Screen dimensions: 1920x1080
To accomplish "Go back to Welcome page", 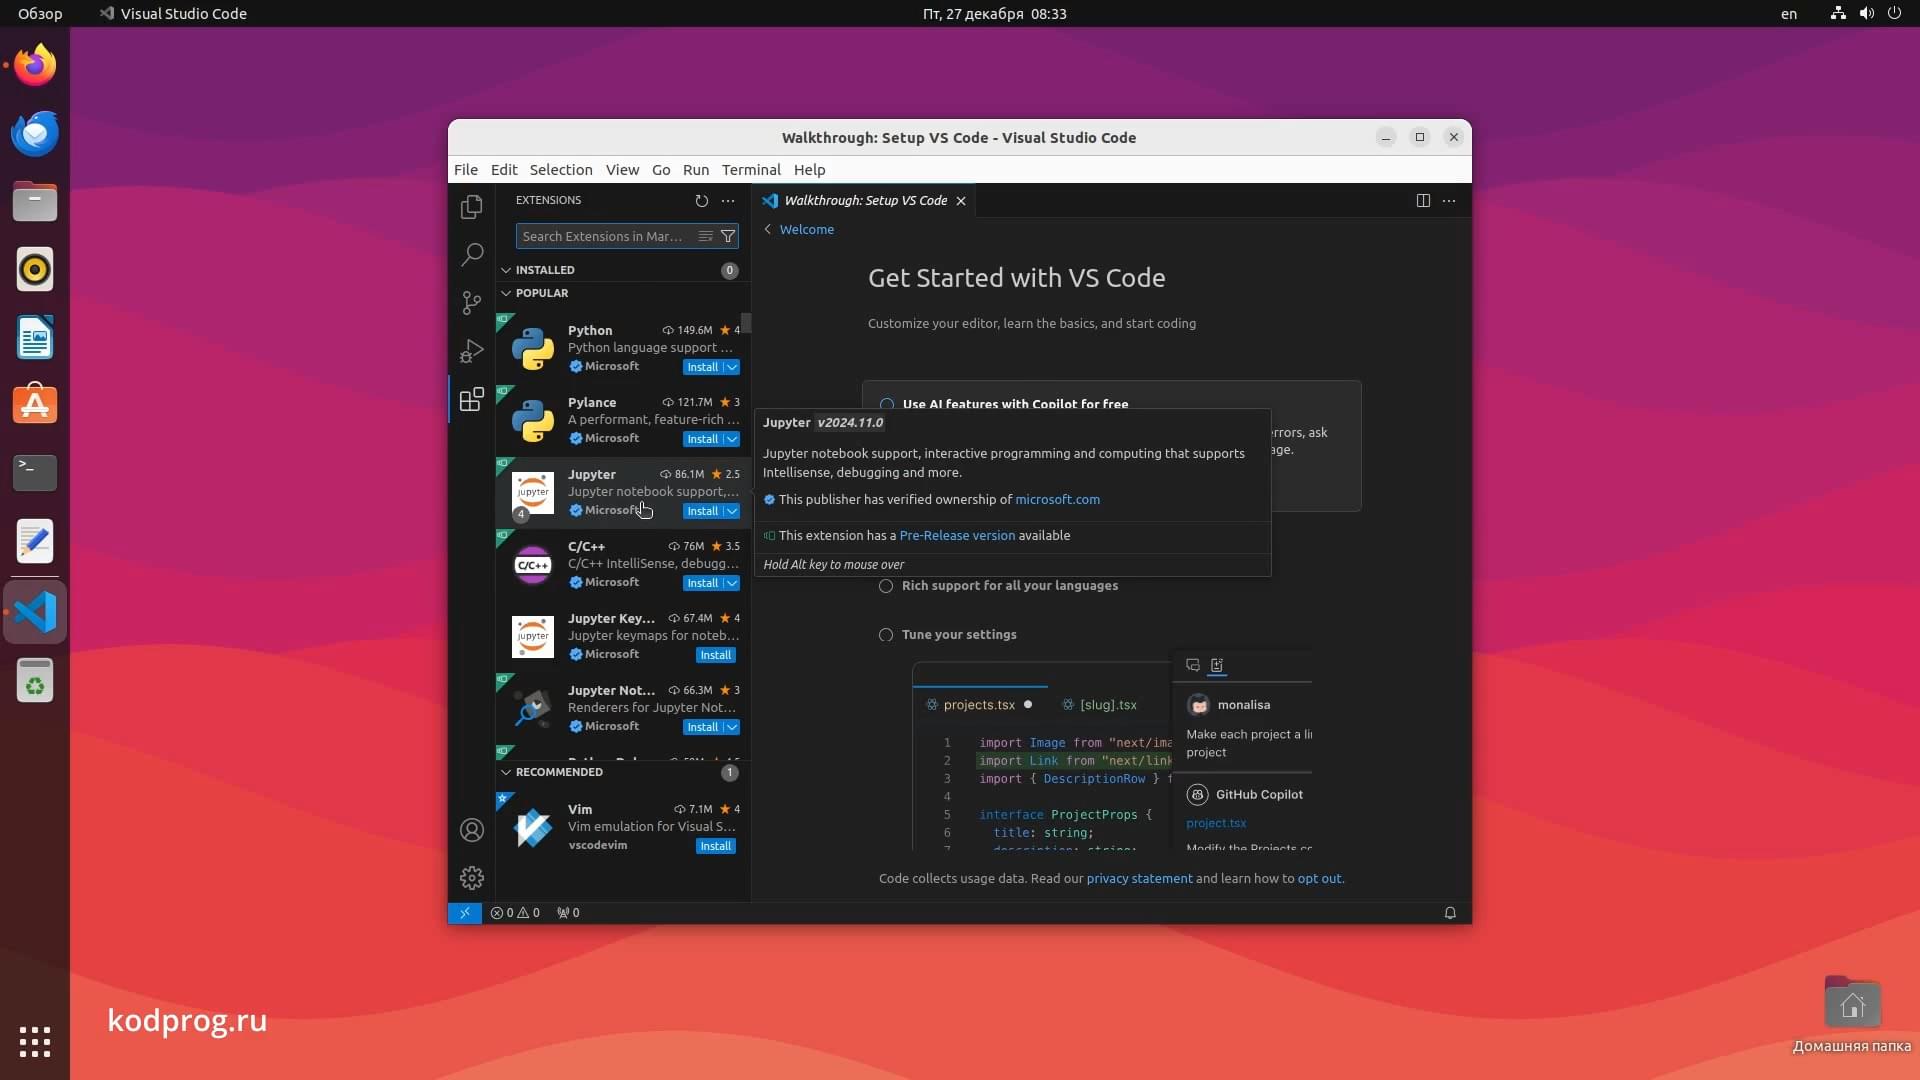I will pos(799,230).
